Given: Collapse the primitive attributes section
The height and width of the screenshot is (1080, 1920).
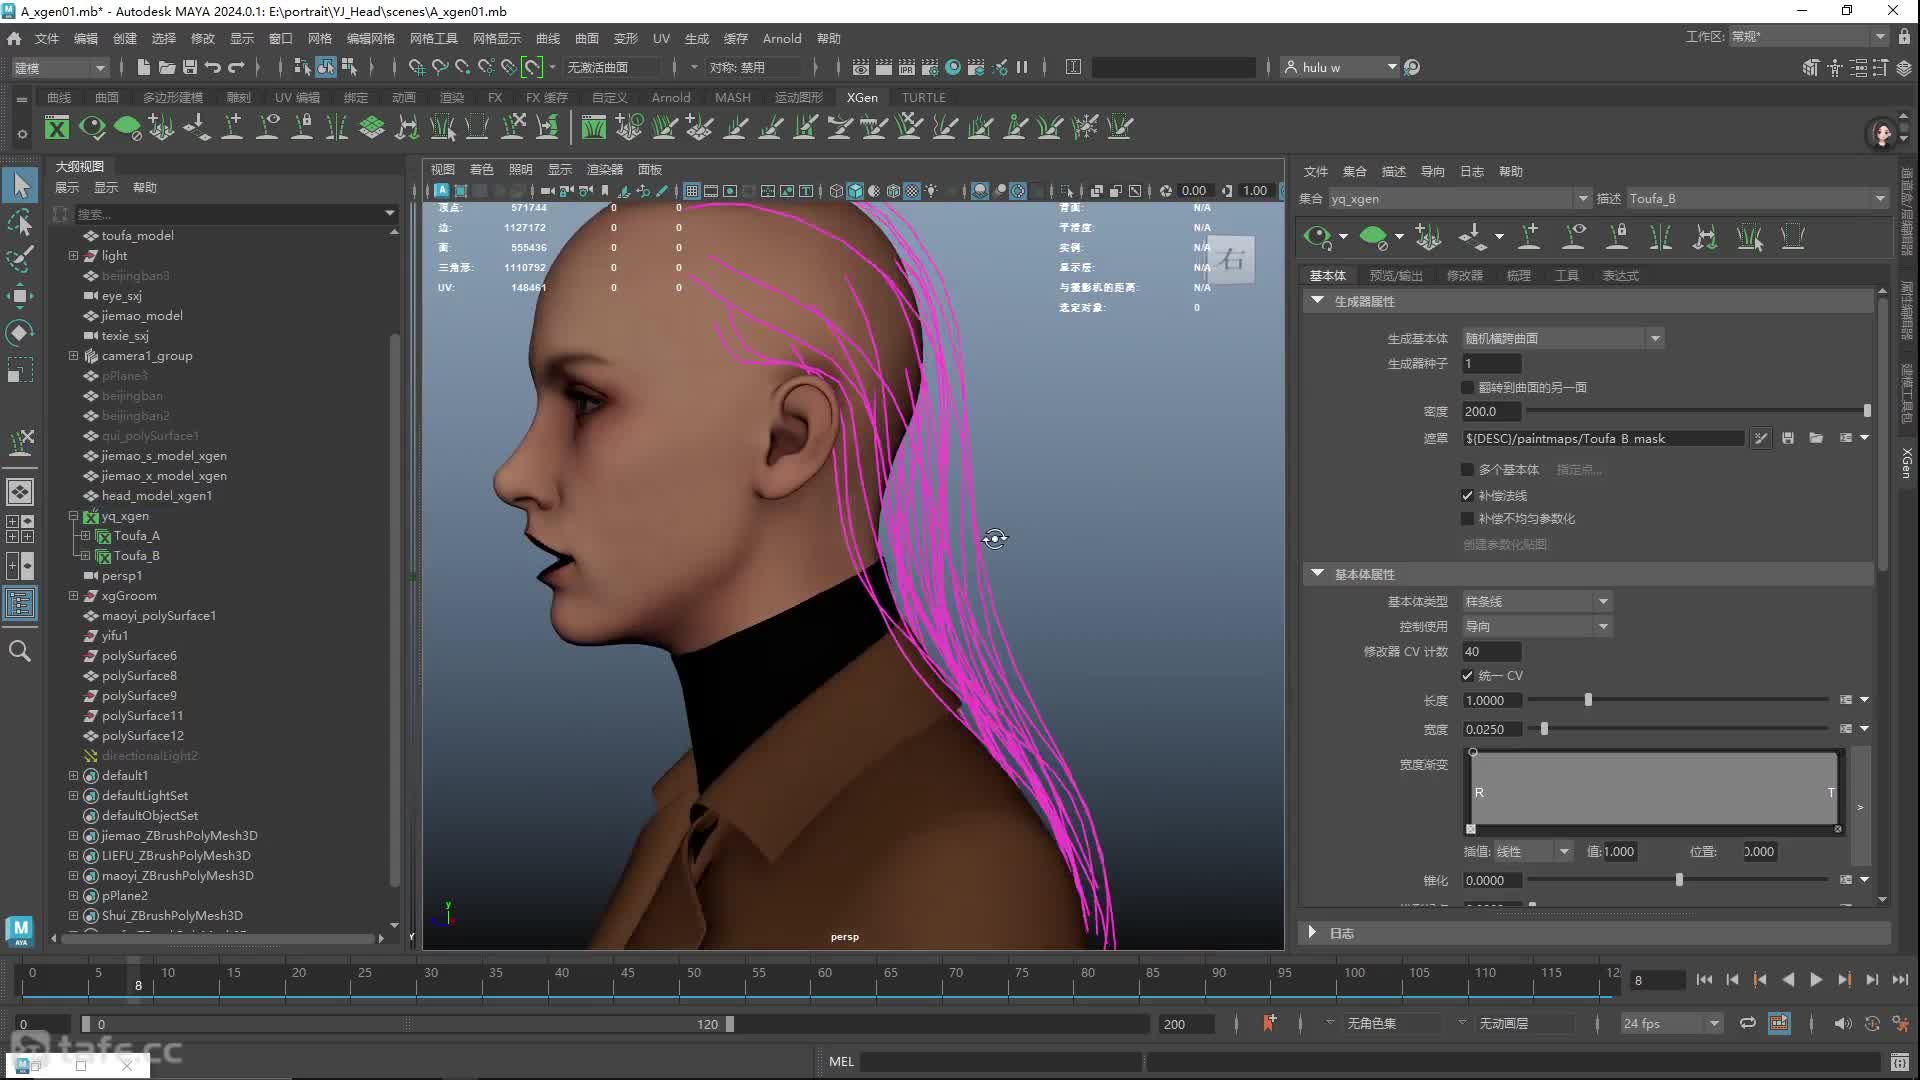Looking at the screenshot, I should [x=1317, y=574].
